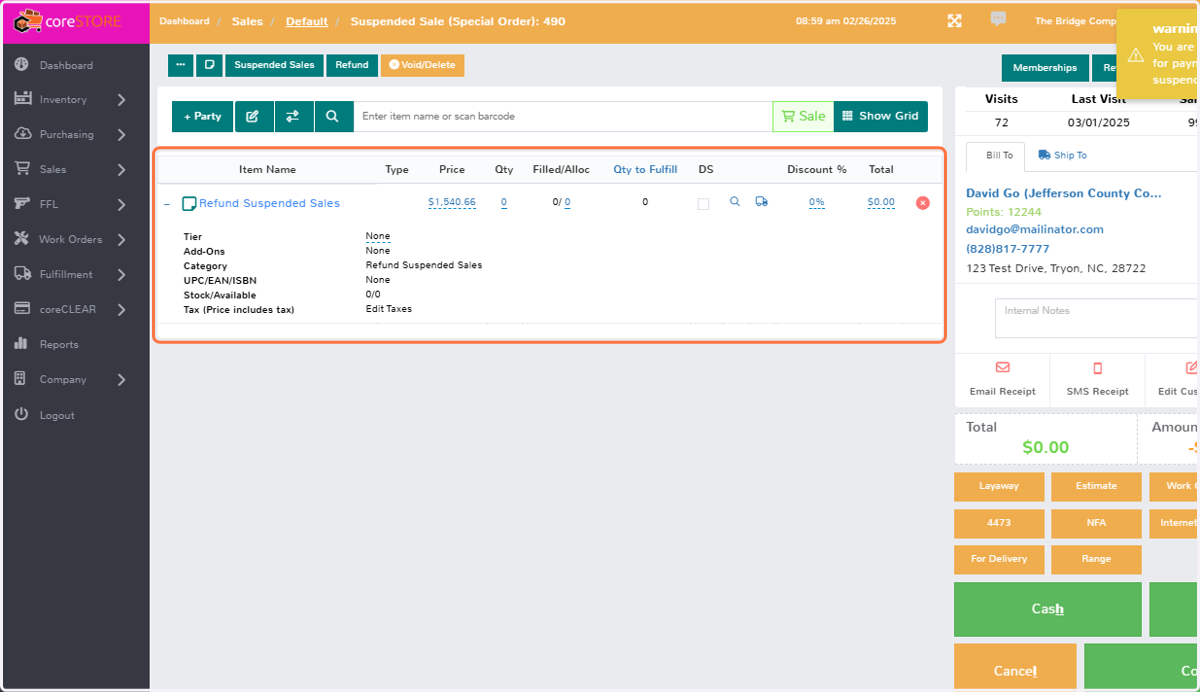Click the delivery truck icon in item row
Image resolution: width=1200 pixels, height=692 pixels.
762,202
